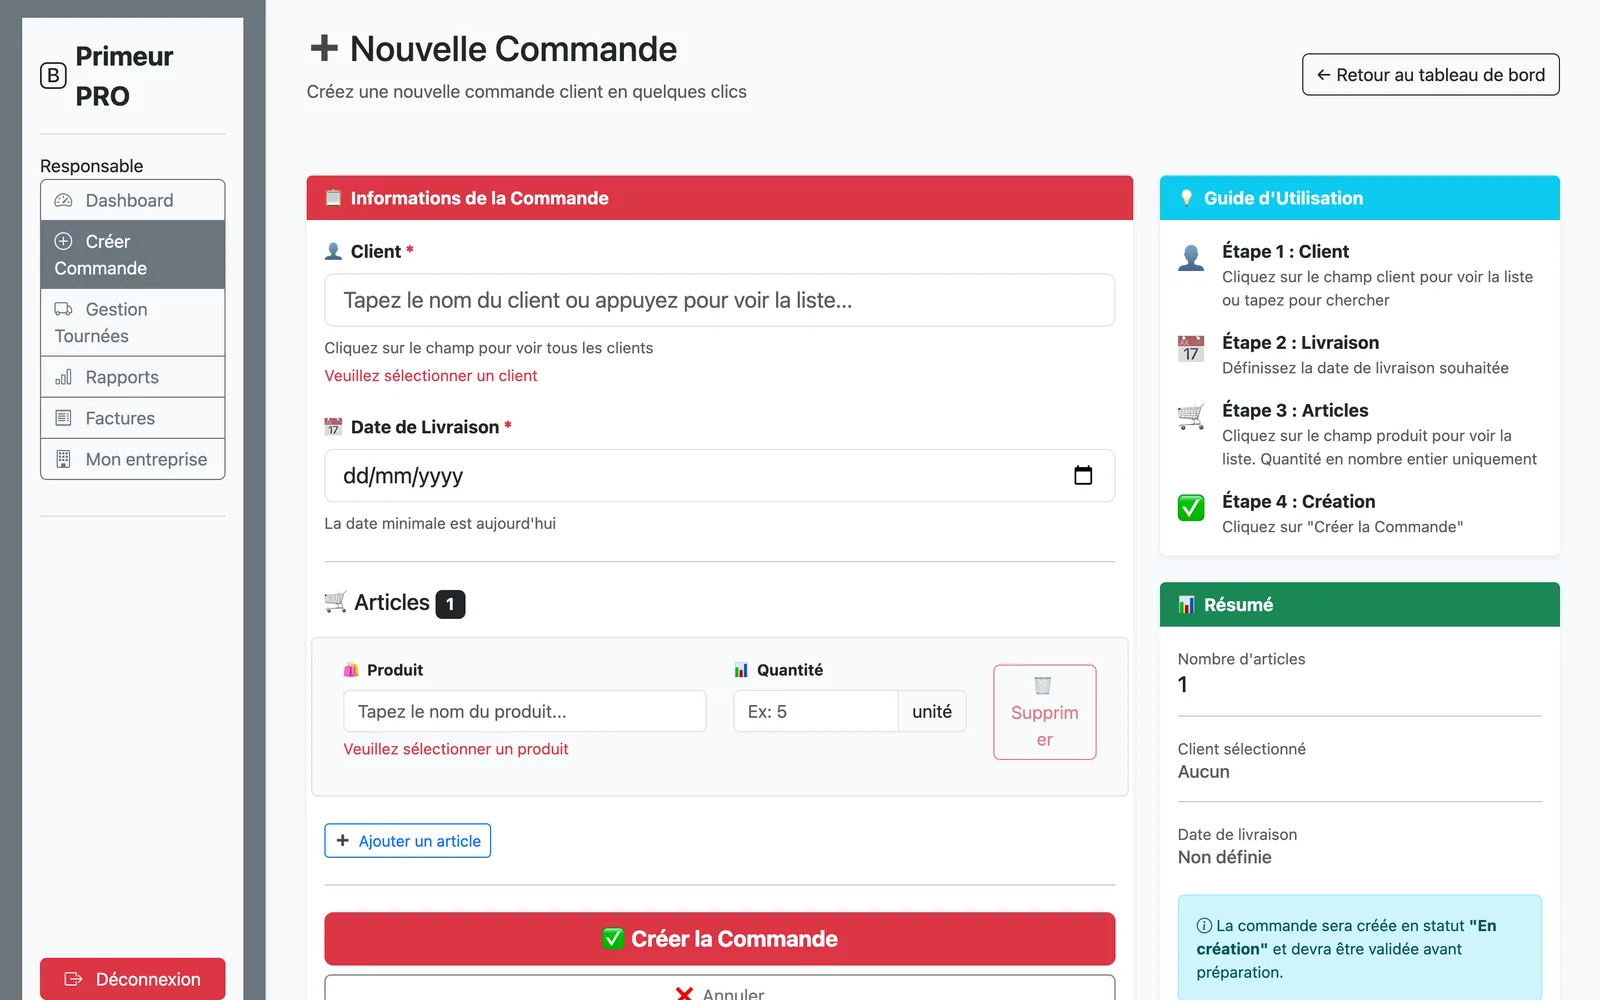Click the plus icon before Nouvelle Commande title
This screenshot has width=1600, height=1000.
point(324,48)
